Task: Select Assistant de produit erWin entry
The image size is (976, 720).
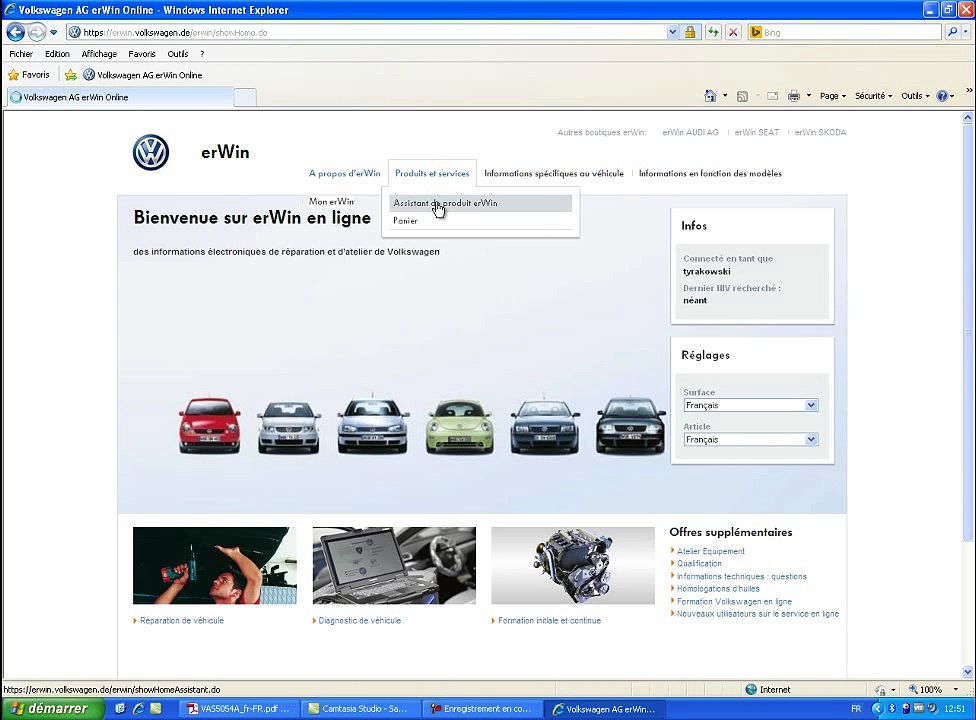Action: [x=481, y=203]
